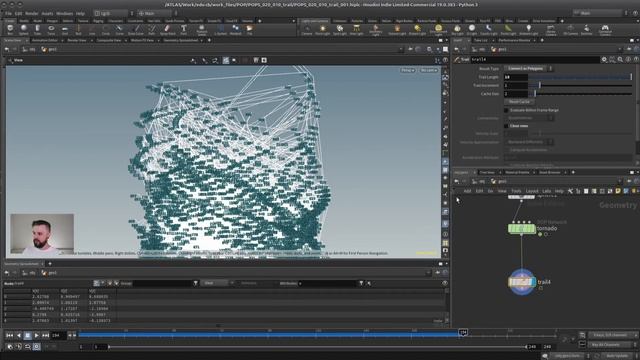Select the L-System shelf tool
640x360 pixels.
221,29
